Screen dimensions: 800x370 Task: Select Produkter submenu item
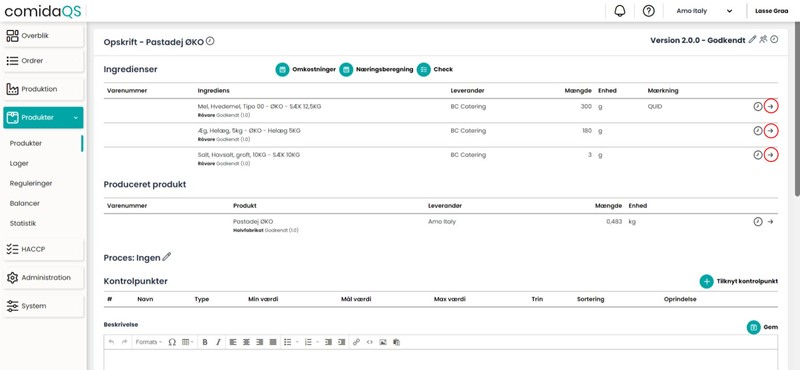pyautogui.click(x=26, y=143)
